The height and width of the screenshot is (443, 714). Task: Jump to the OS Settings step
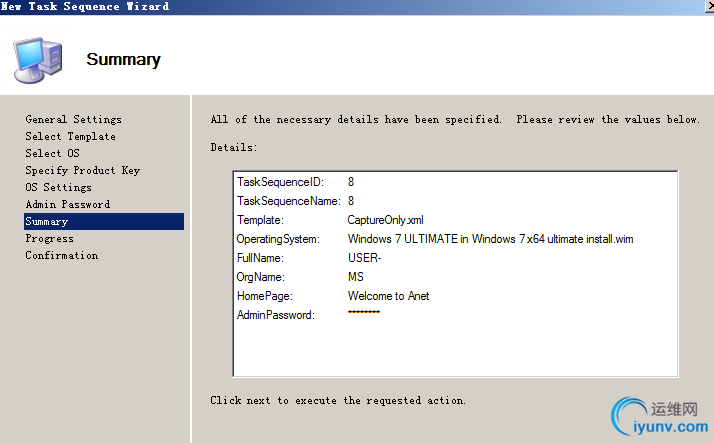(58, 188)
